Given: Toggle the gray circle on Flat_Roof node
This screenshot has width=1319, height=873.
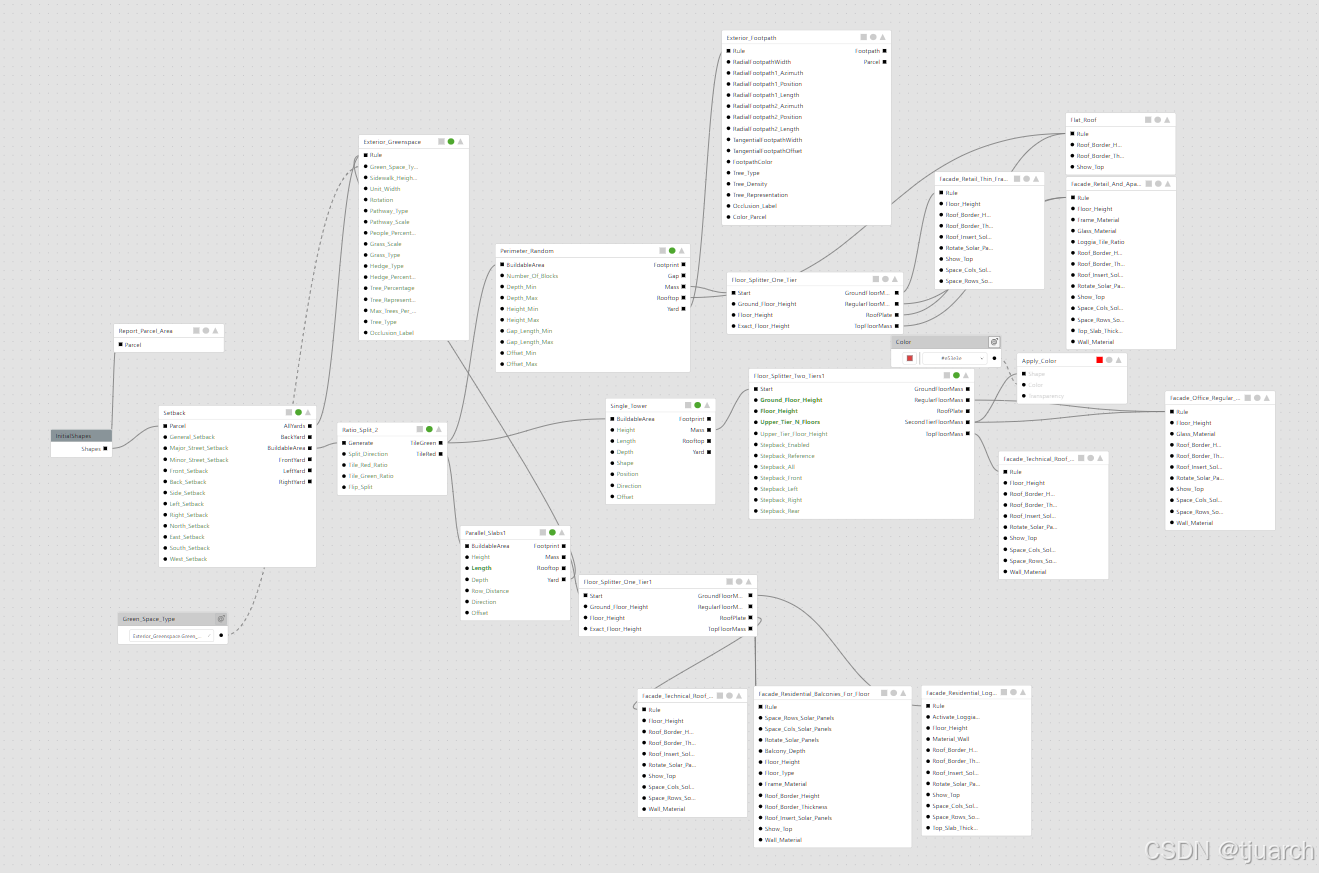Looking at the screenshot, I should [1158, 119].
